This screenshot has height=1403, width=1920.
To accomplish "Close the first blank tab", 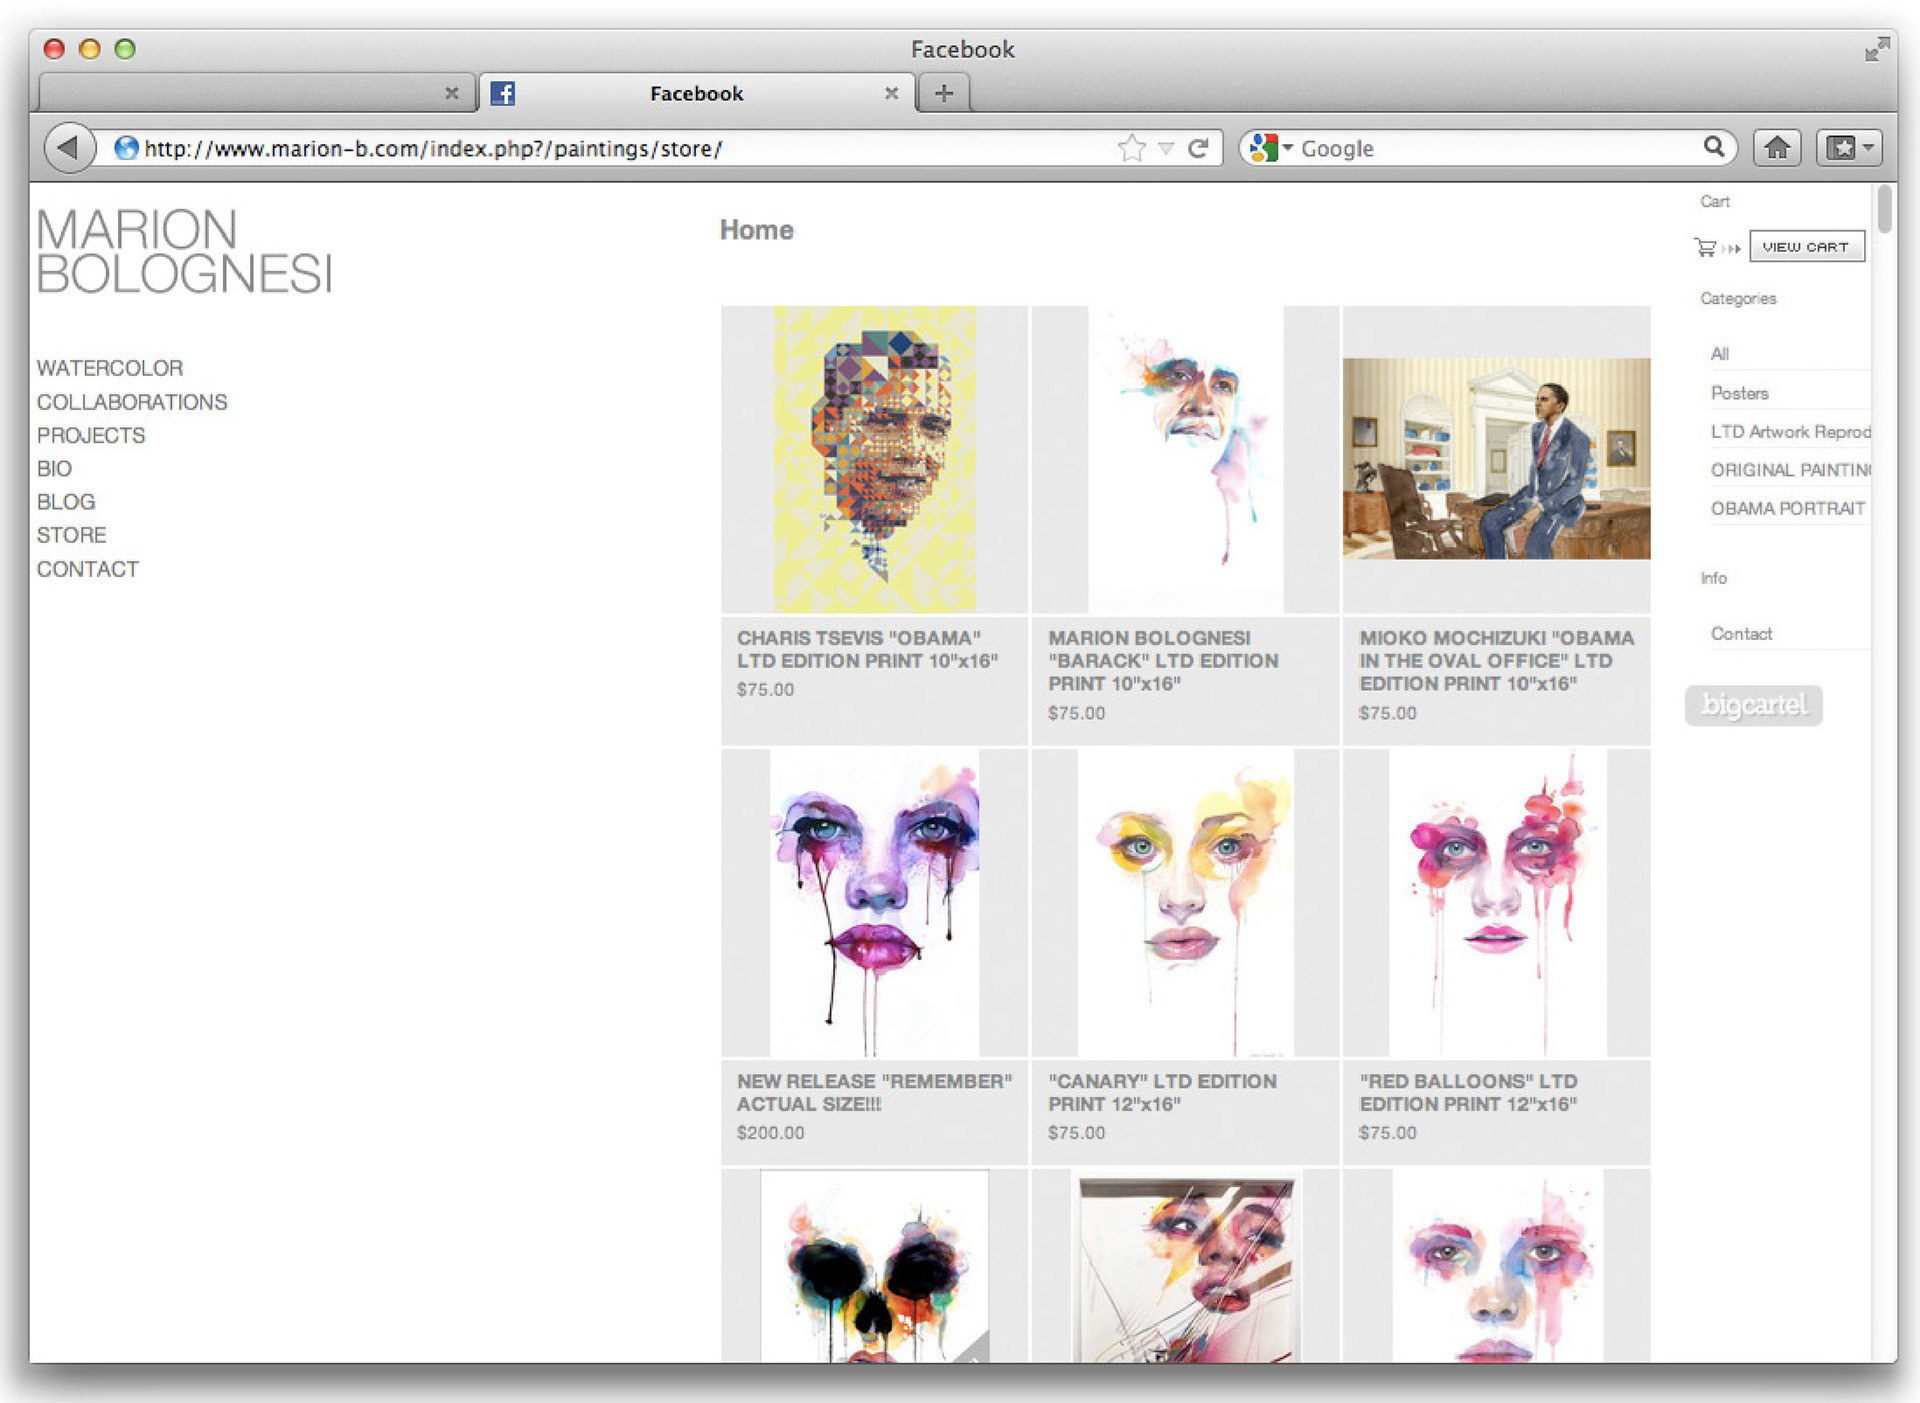I will point(451,93).
